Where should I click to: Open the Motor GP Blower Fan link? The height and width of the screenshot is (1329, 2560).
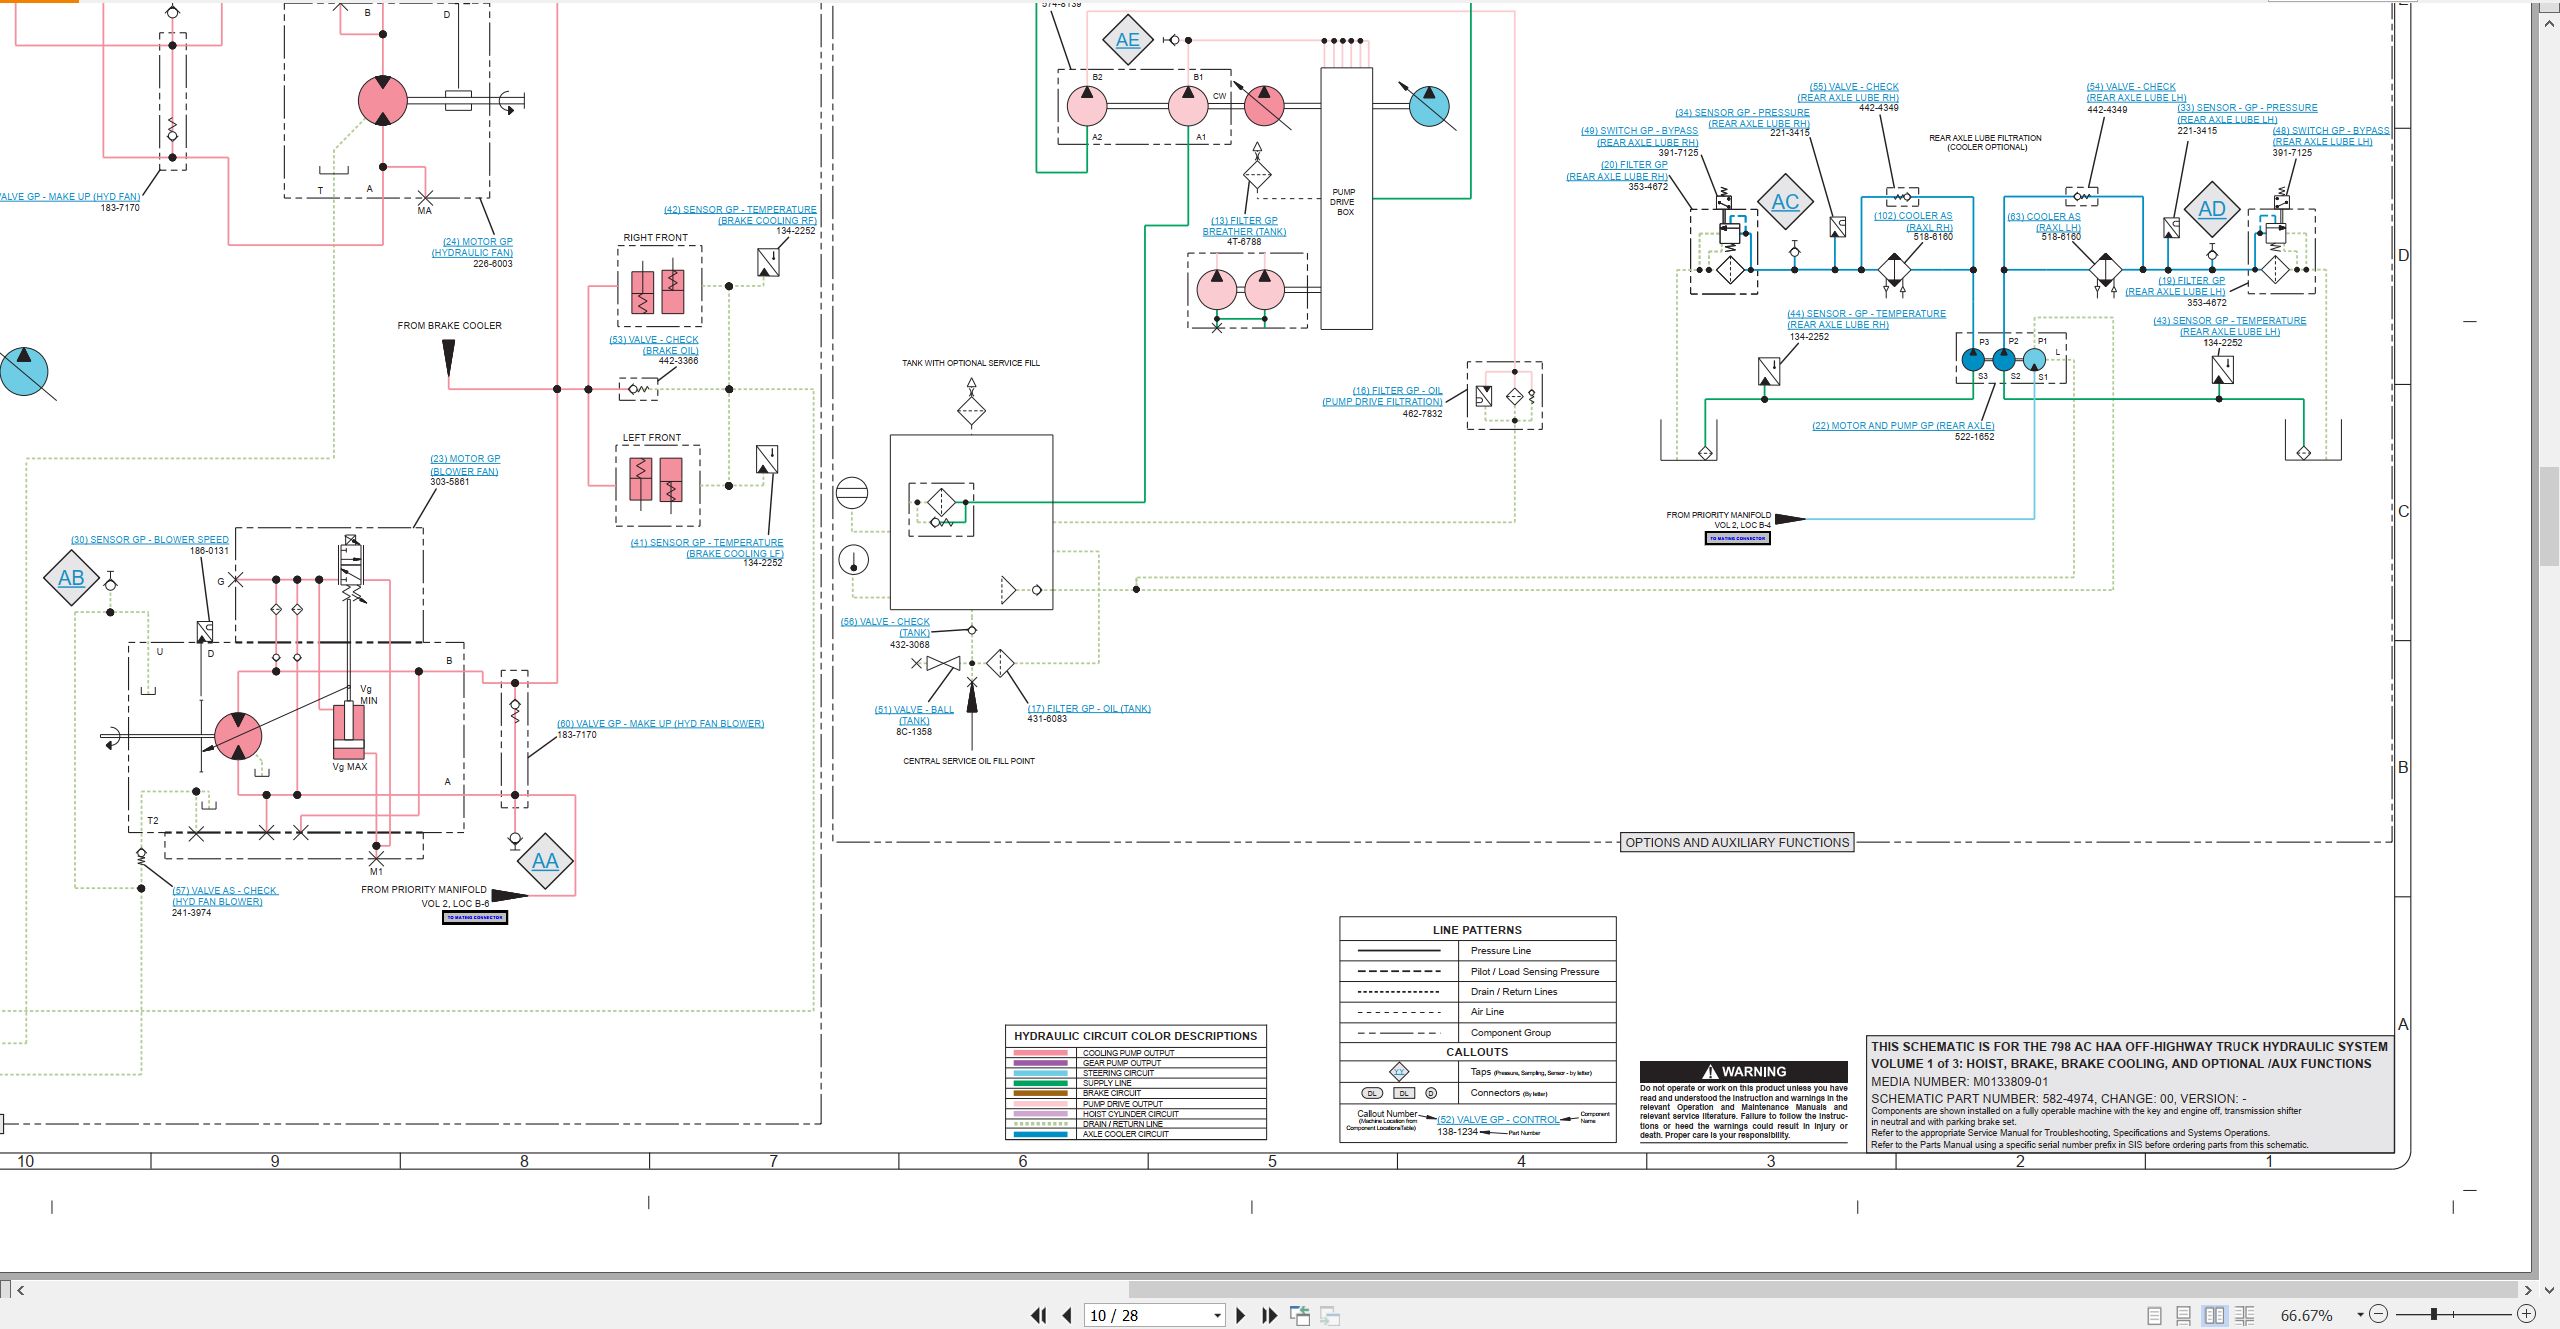(x=464, y=465)
